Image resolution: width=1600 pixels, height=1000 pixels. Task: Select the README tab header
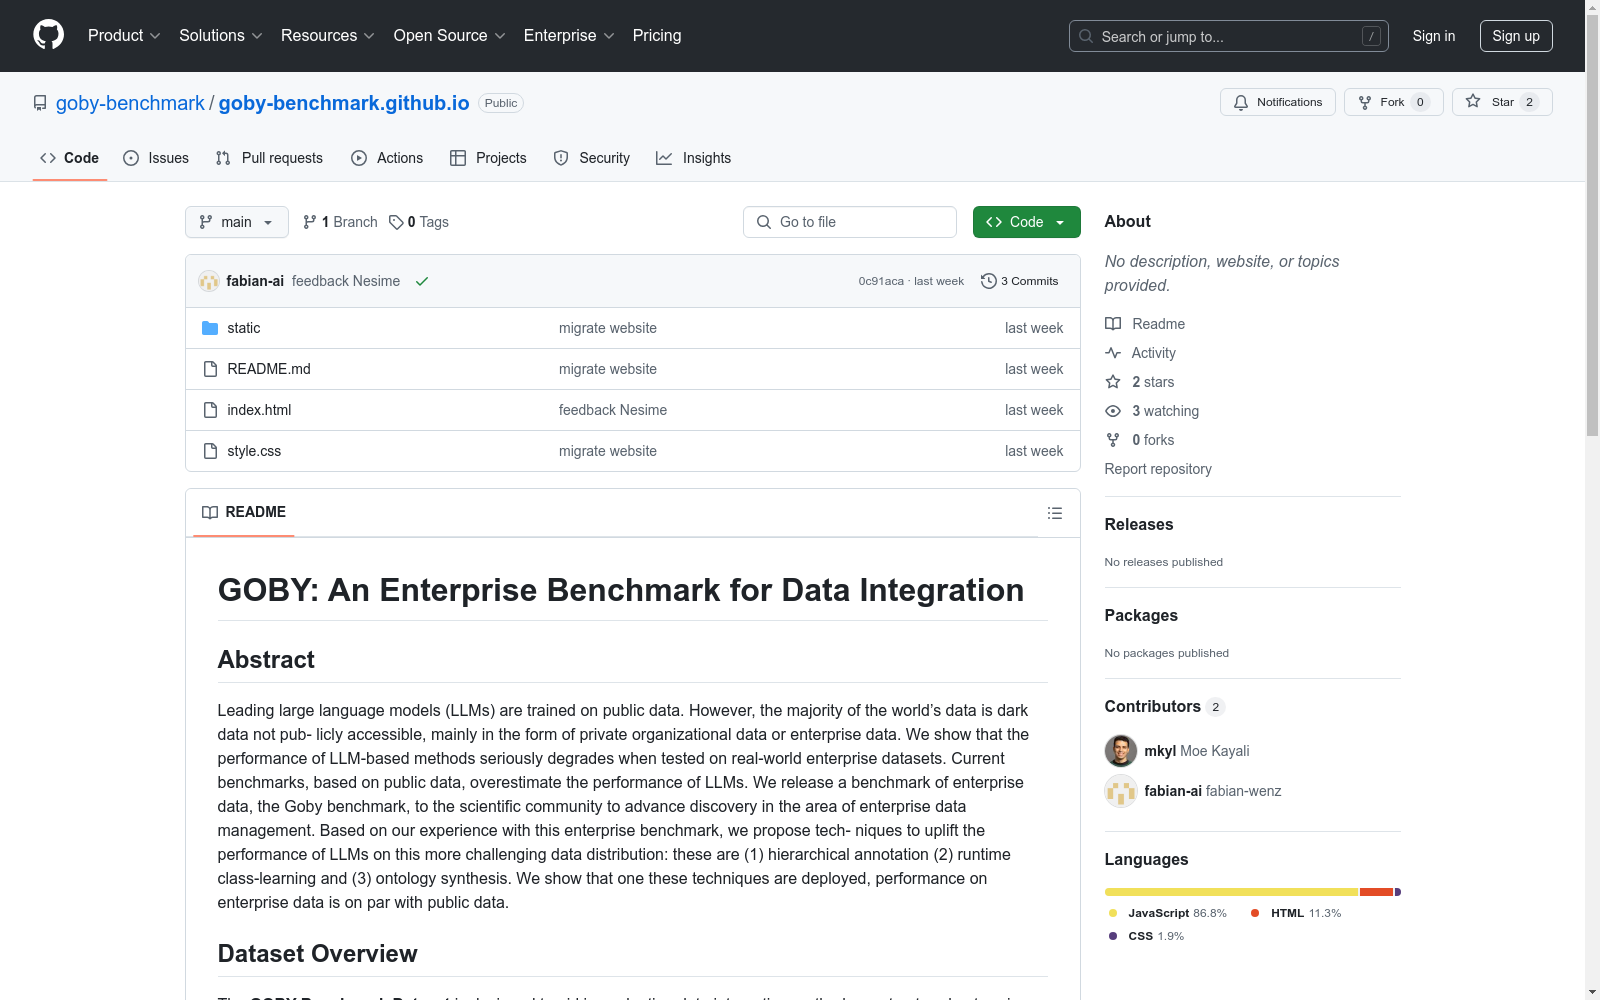point(244,512)
